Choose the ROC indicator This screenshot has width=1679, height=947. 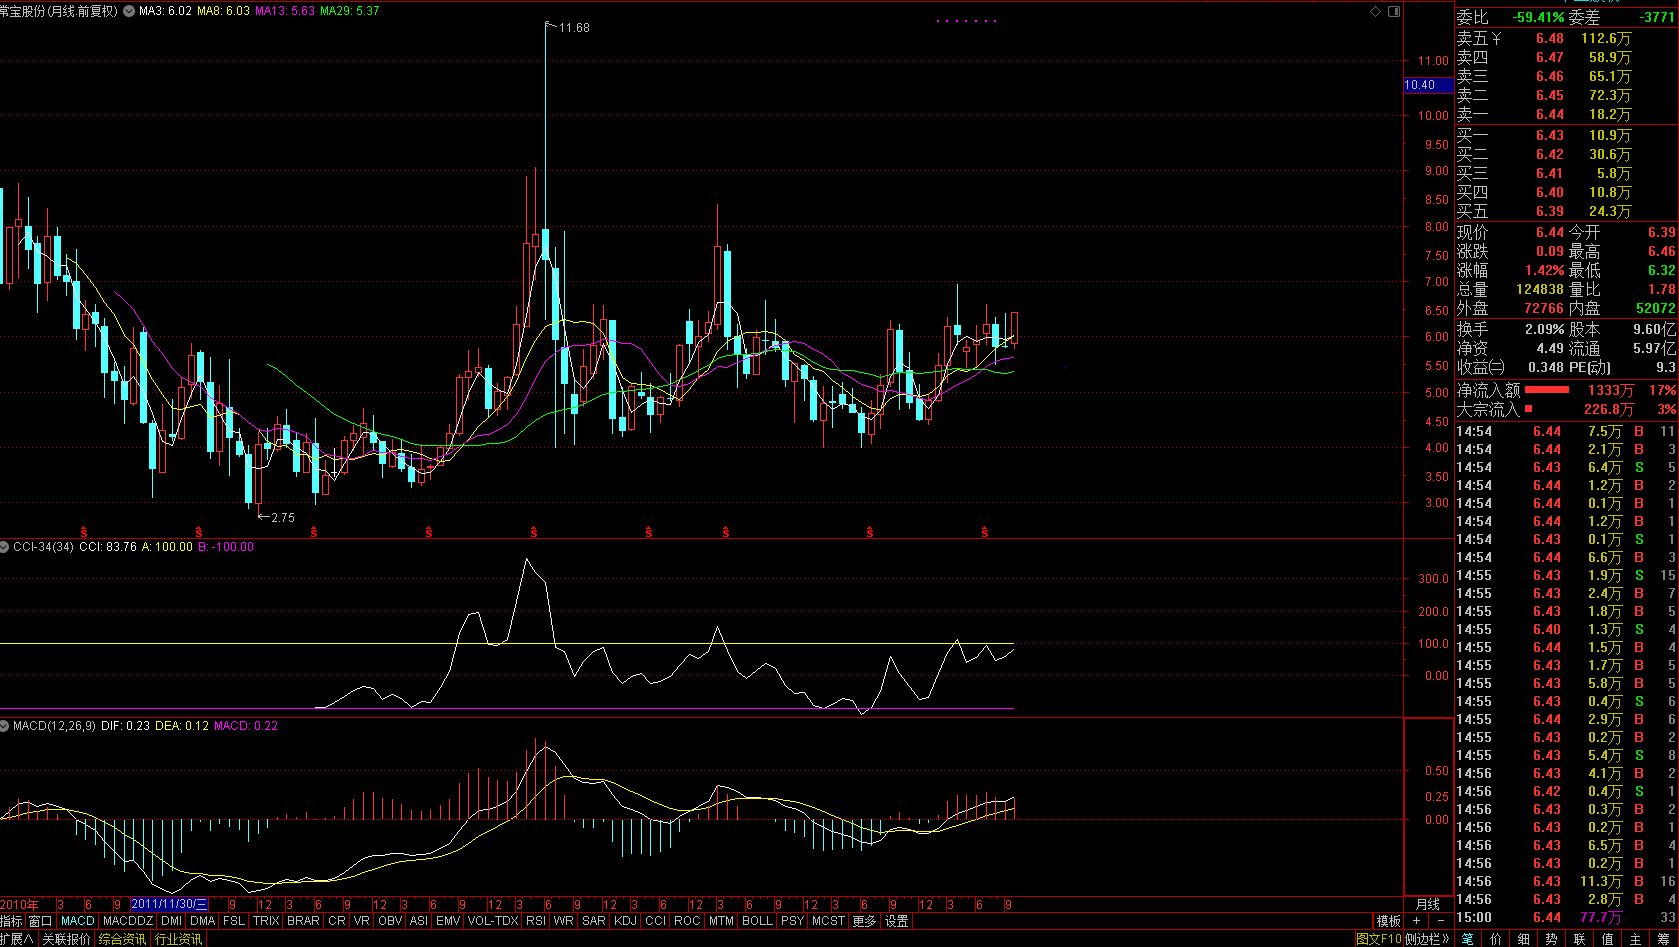coord(687,921)
